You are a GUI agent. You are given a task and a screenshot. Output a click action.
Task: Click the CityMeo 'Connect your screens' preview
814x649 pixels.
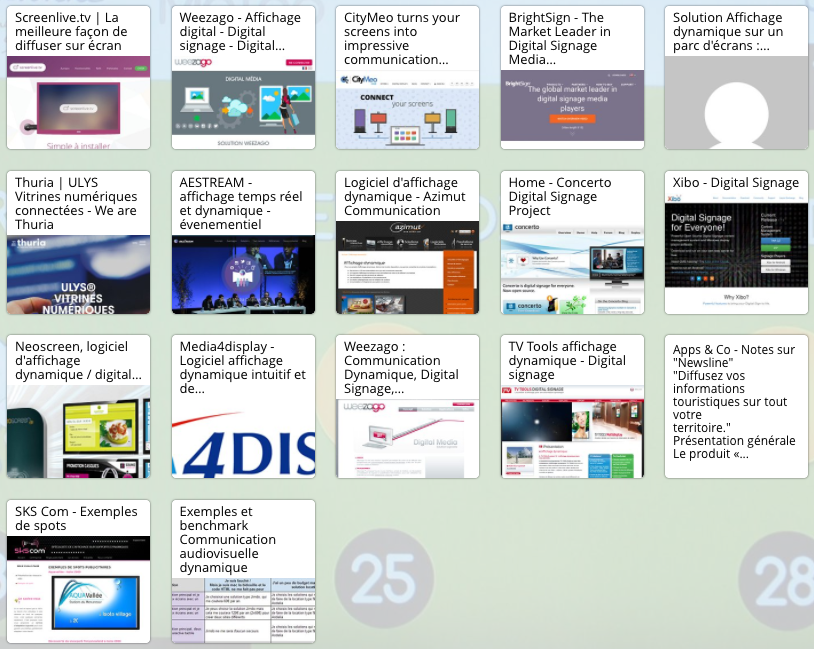(408, 110)
